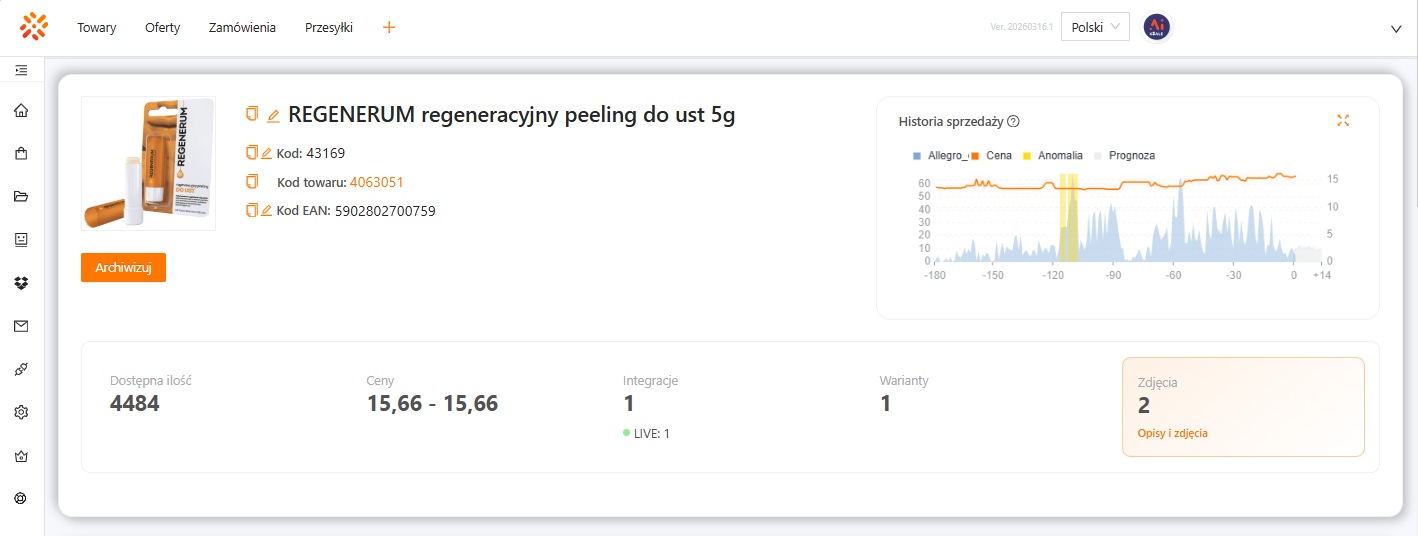Collapse the sidebar with the menu toggle
Viewport: 1418px width, 536px height.
(21, 70)
